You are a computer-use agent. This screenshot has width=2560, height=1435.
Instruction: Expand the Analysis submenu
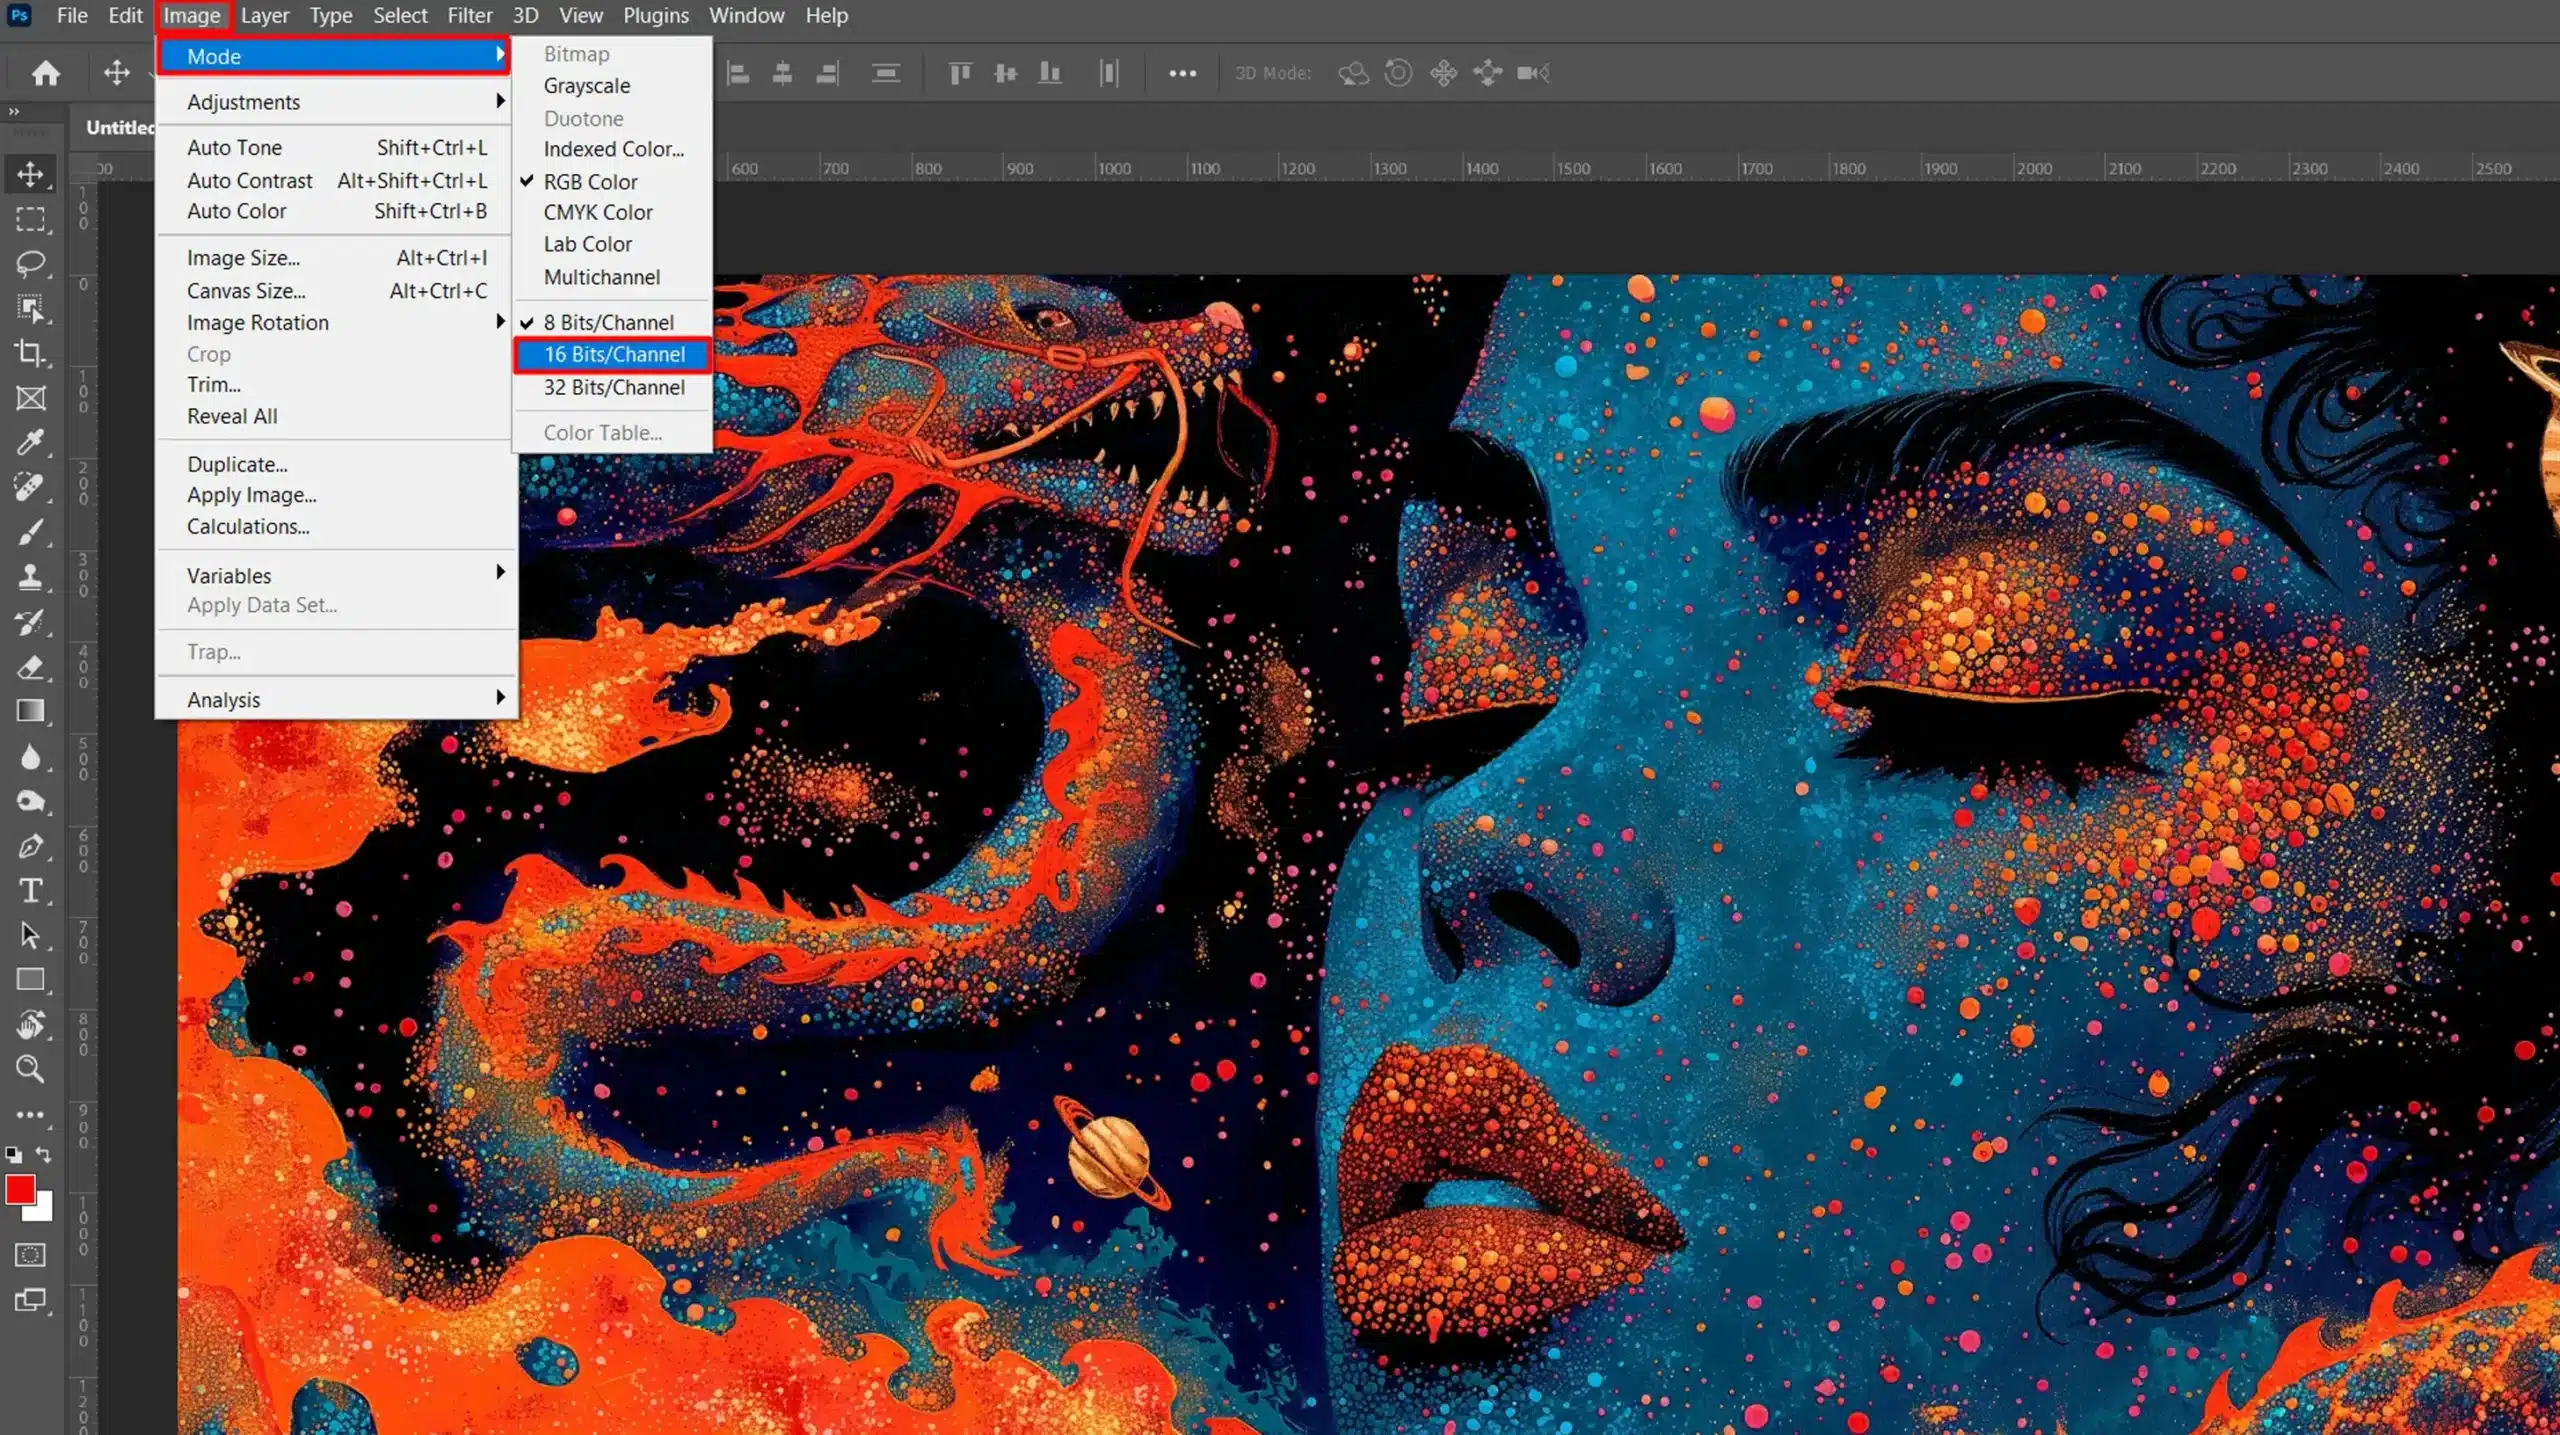pyautogui.click(x=334, y=699)
